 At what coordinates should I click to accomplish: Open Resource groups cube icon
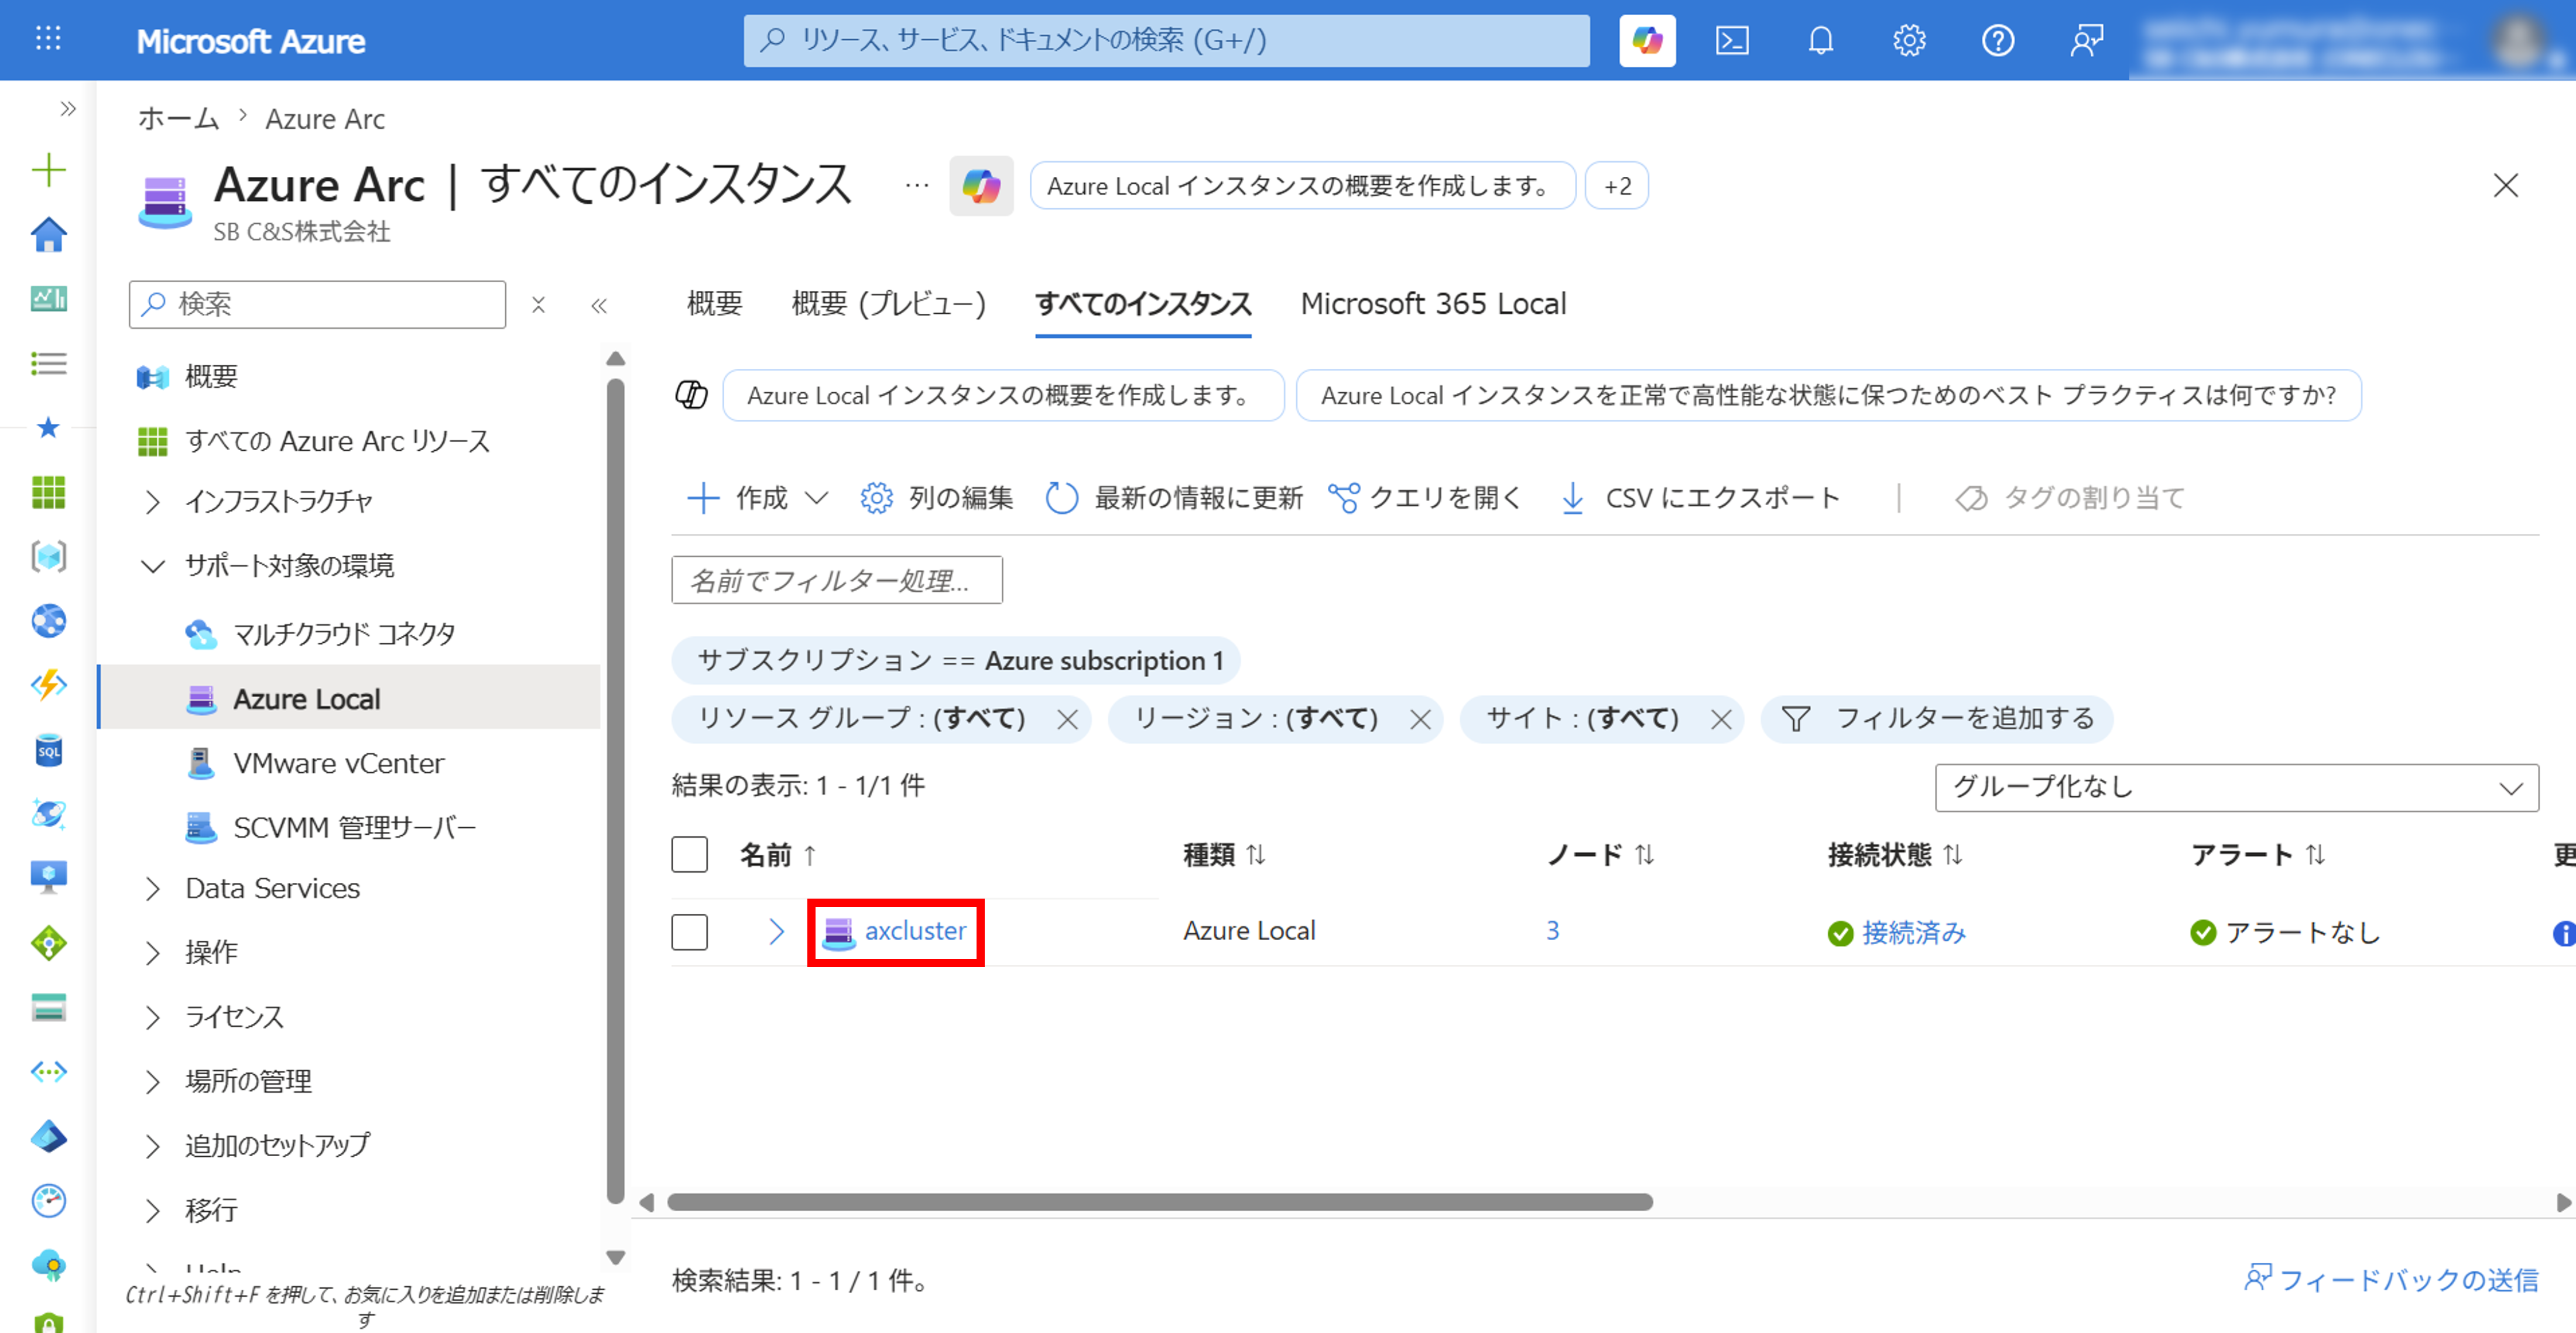pos(48,556)
